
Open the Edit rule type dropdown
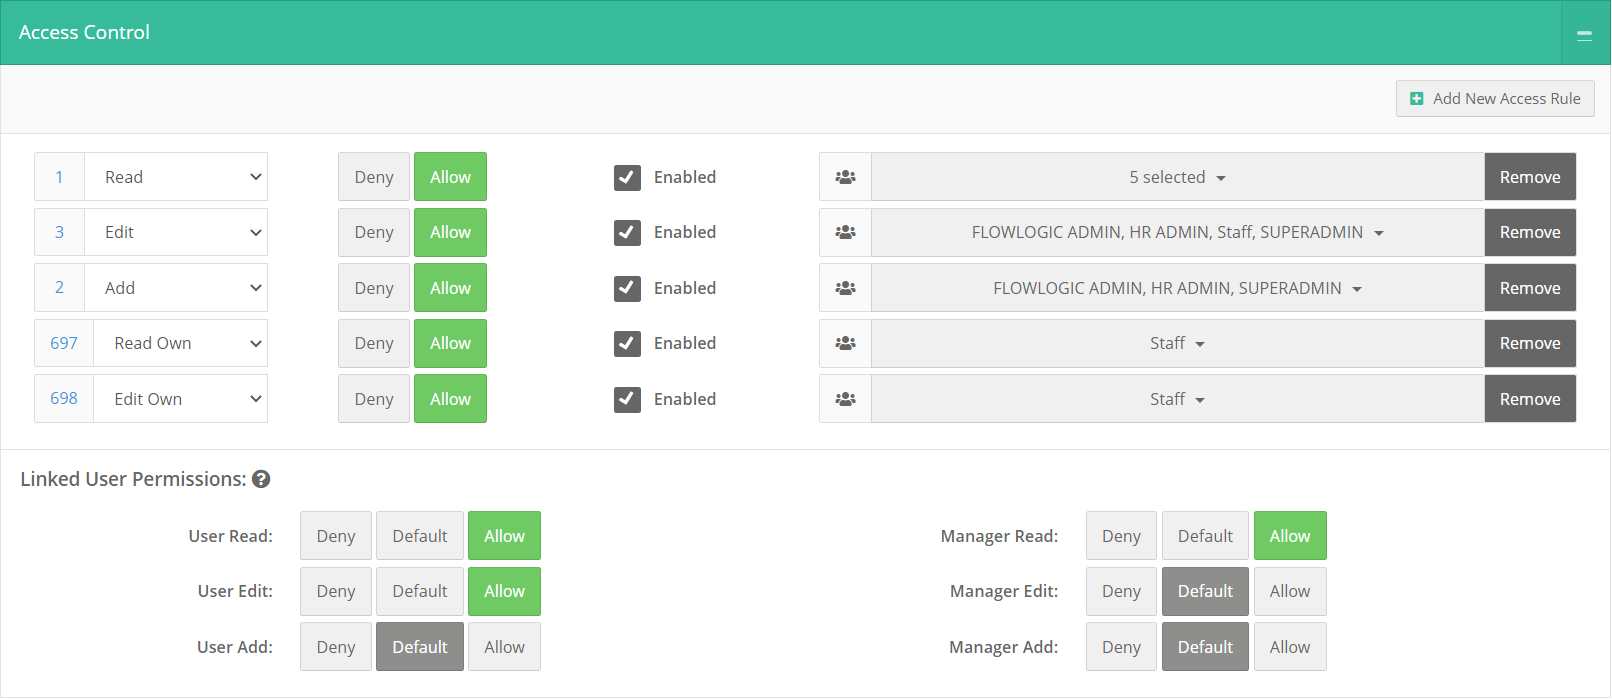coord(176,232)
